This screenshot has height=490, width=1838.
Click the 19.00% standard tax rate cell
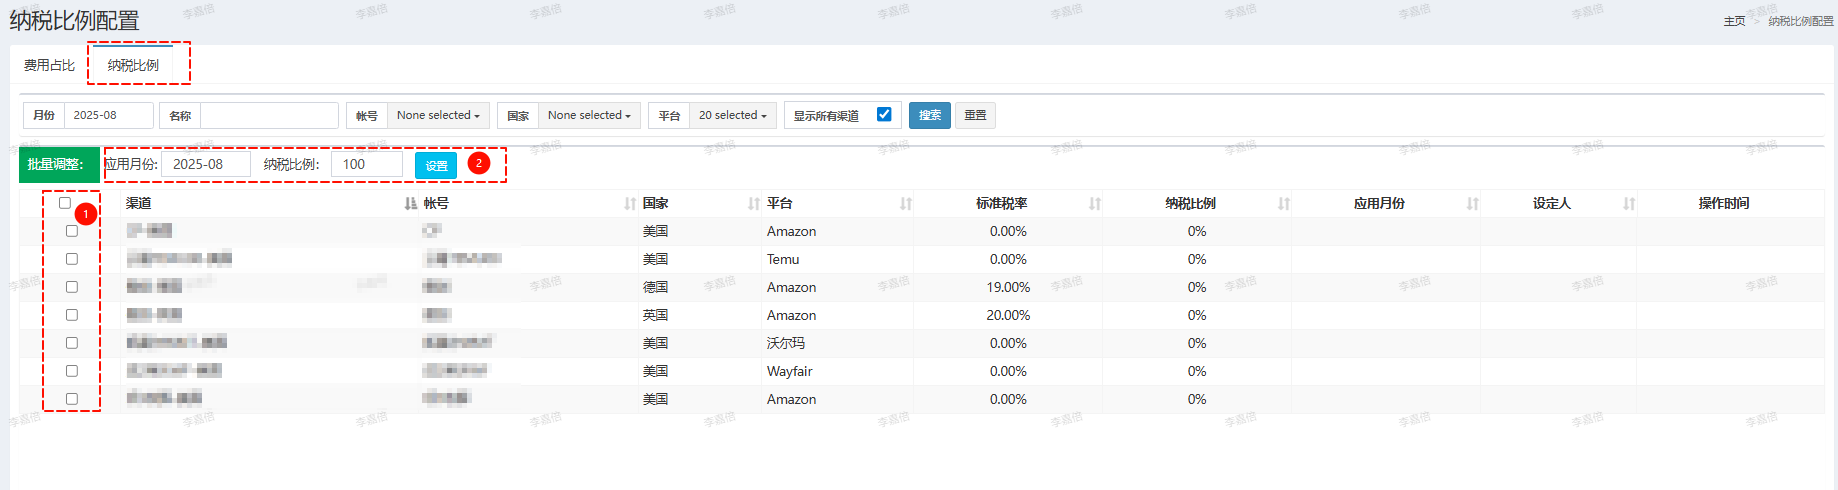coord(1008,287)
